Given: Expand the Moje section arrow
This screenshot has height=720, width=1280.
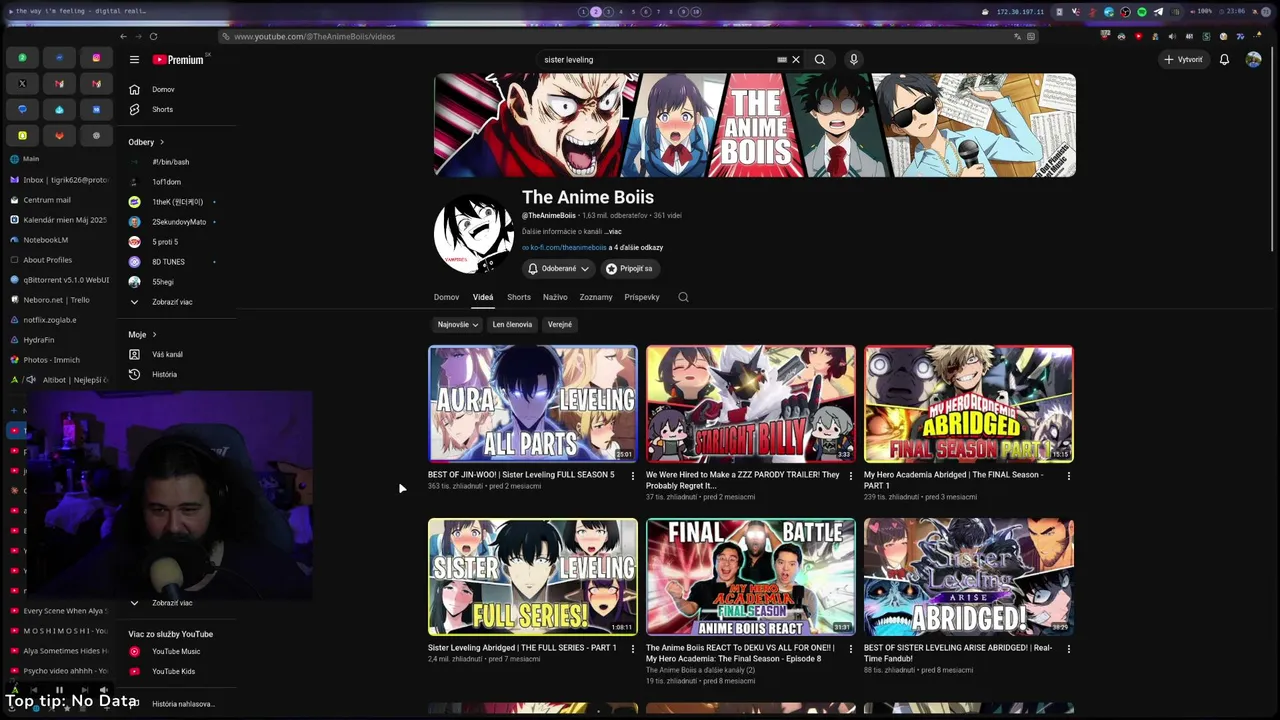Looking at the screenshot, I should [x=154, y=335].
